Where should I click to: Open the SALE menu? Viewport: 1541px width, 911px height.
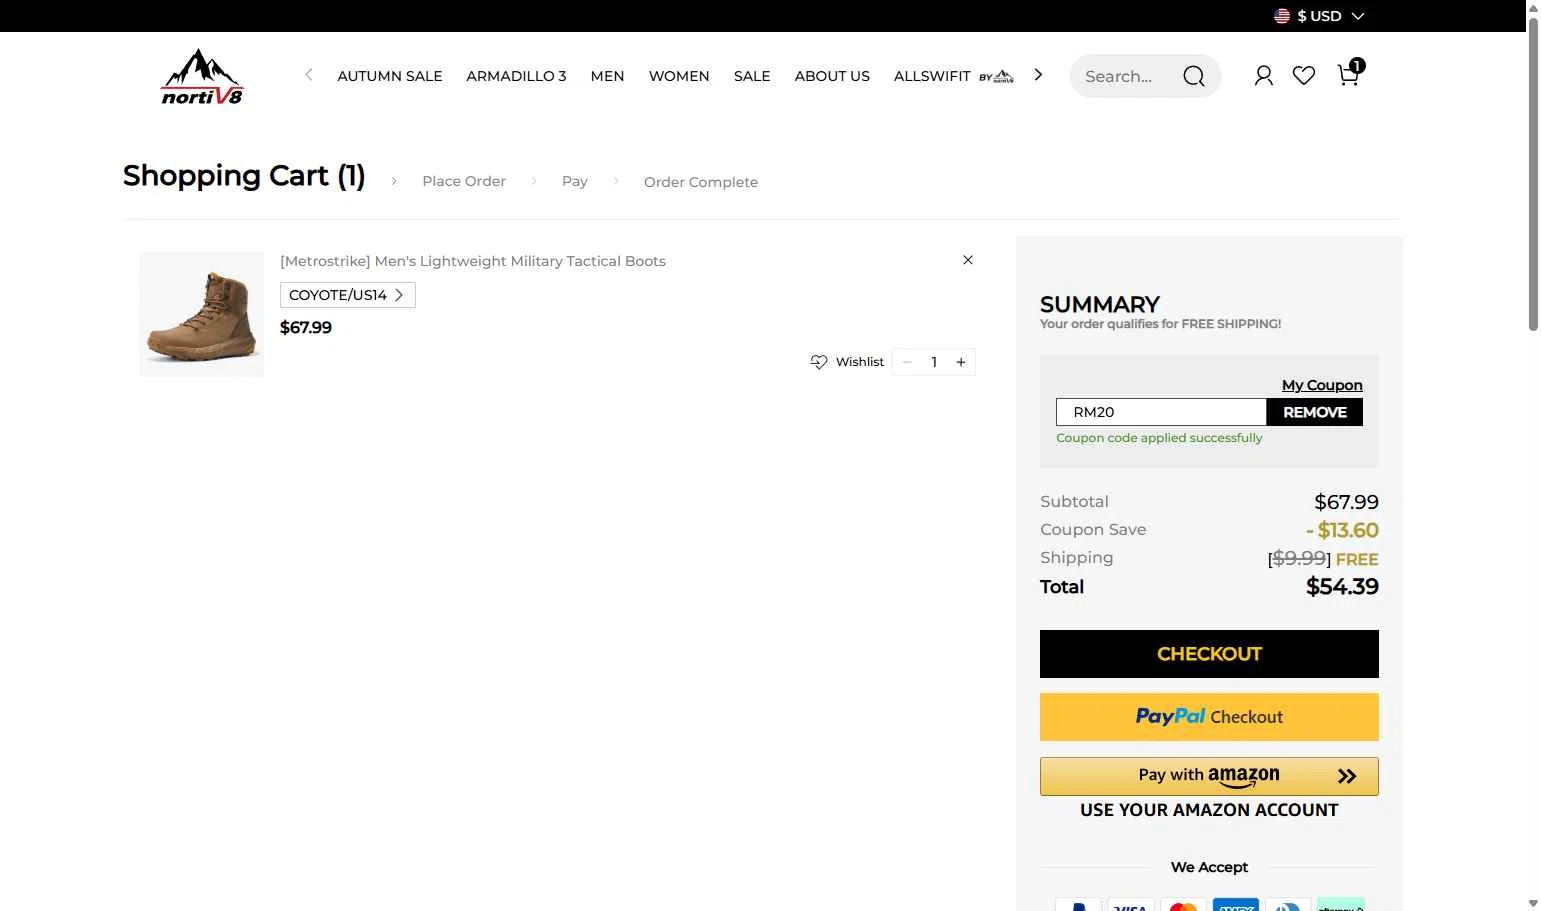[752, 76]
